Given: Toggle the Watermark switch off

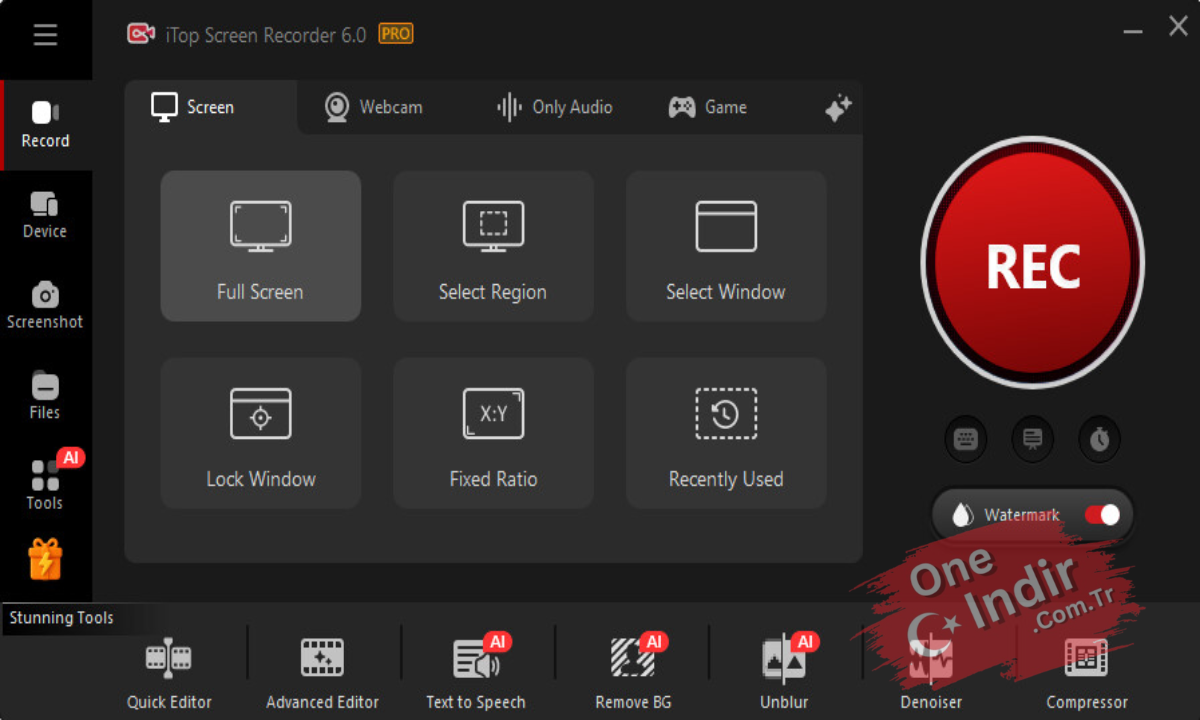Looking at the screenshot, I should pyautogui.click(x=1102, y=515).
